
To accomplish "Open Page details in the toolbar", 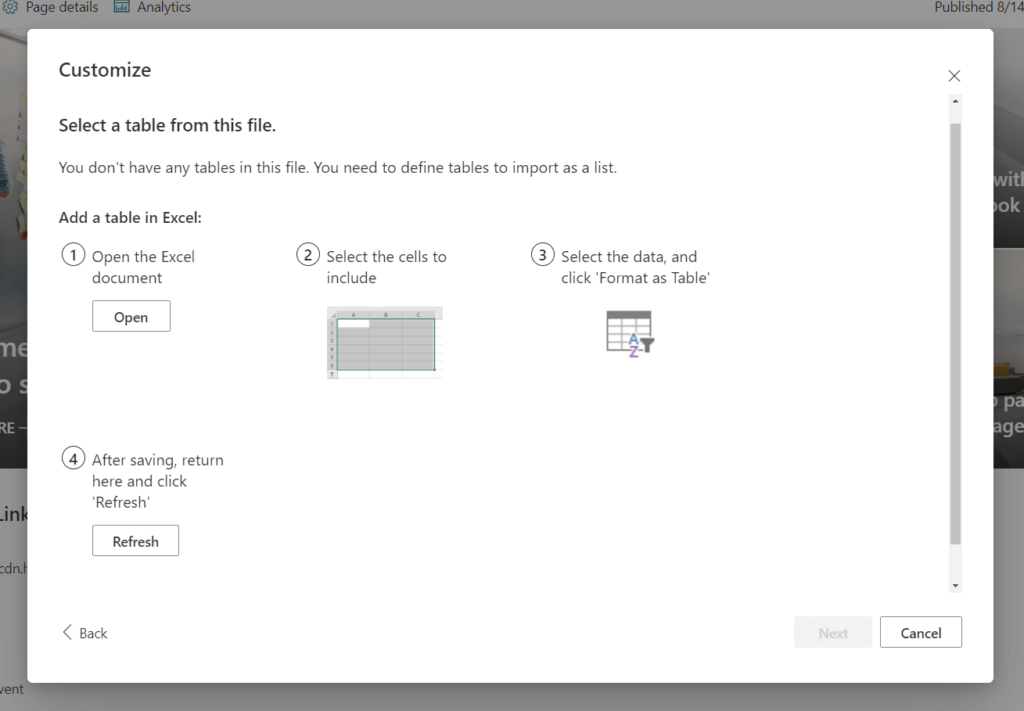I will click(51, 7).
